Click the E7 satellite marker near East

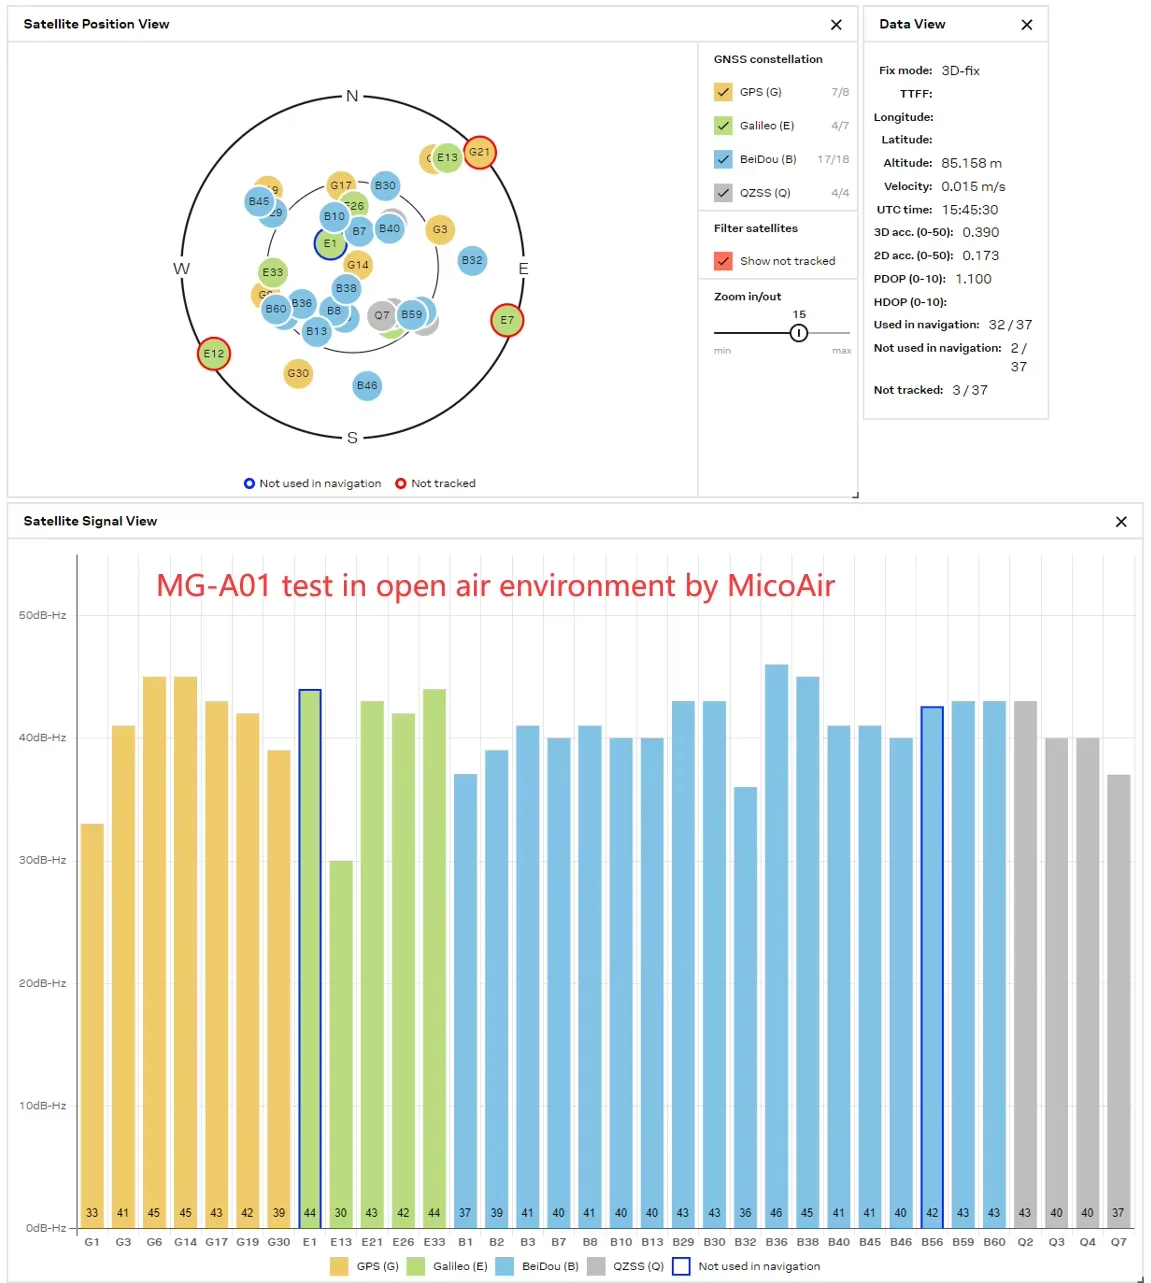tap(507, 321)
